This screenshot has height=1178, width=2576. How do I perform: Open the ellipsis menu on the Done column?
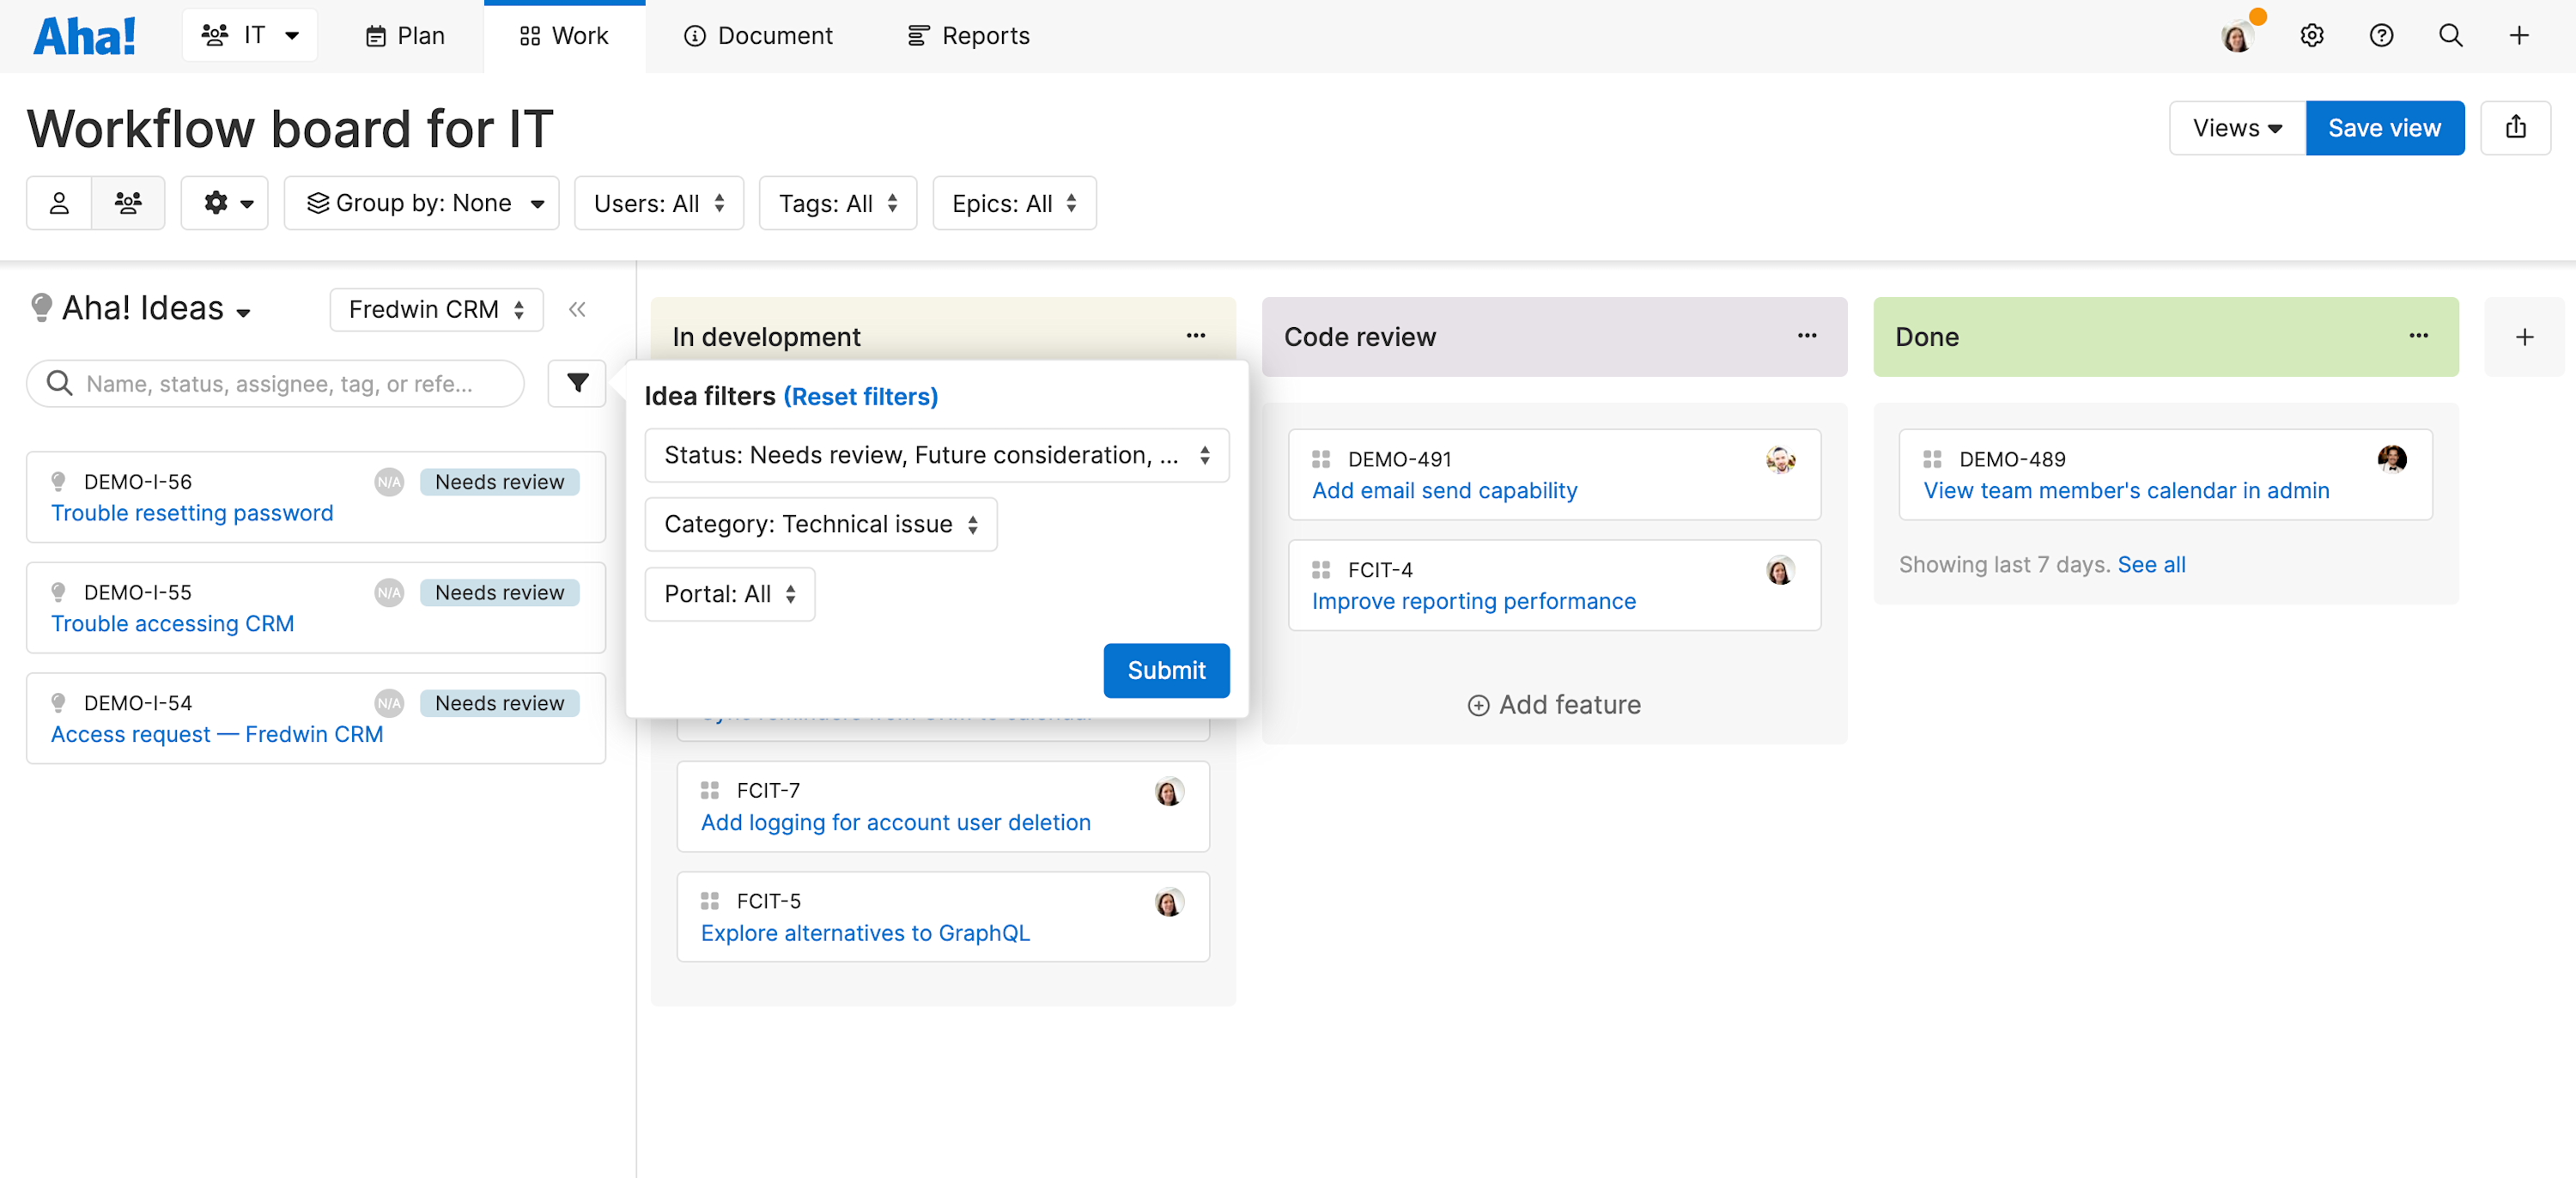point(2419,336)
